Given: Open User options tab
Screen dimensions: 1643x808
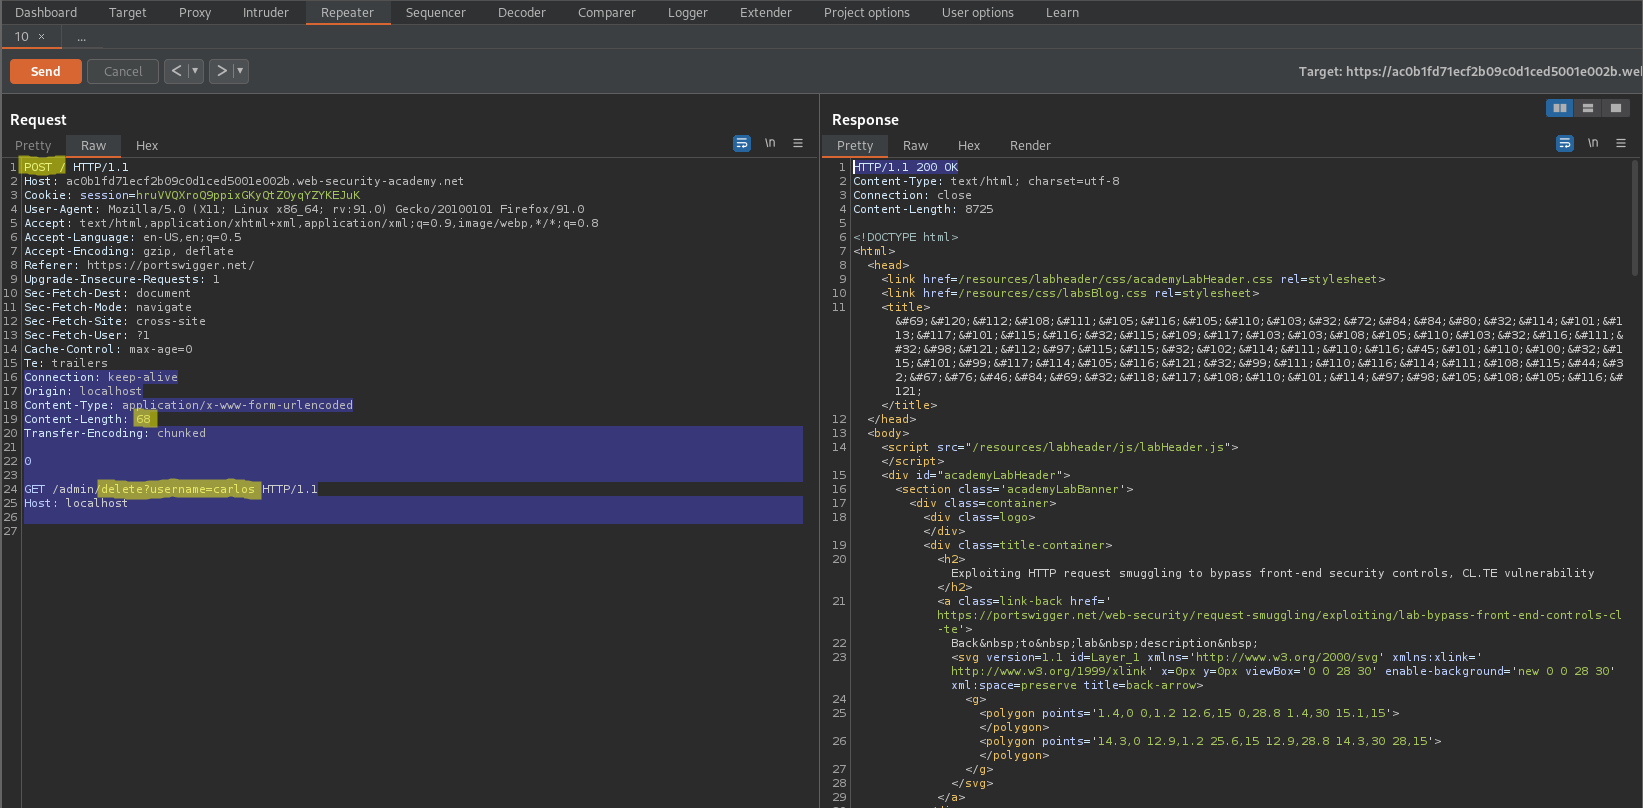Looking at the screenshot, I should point(977,12).
